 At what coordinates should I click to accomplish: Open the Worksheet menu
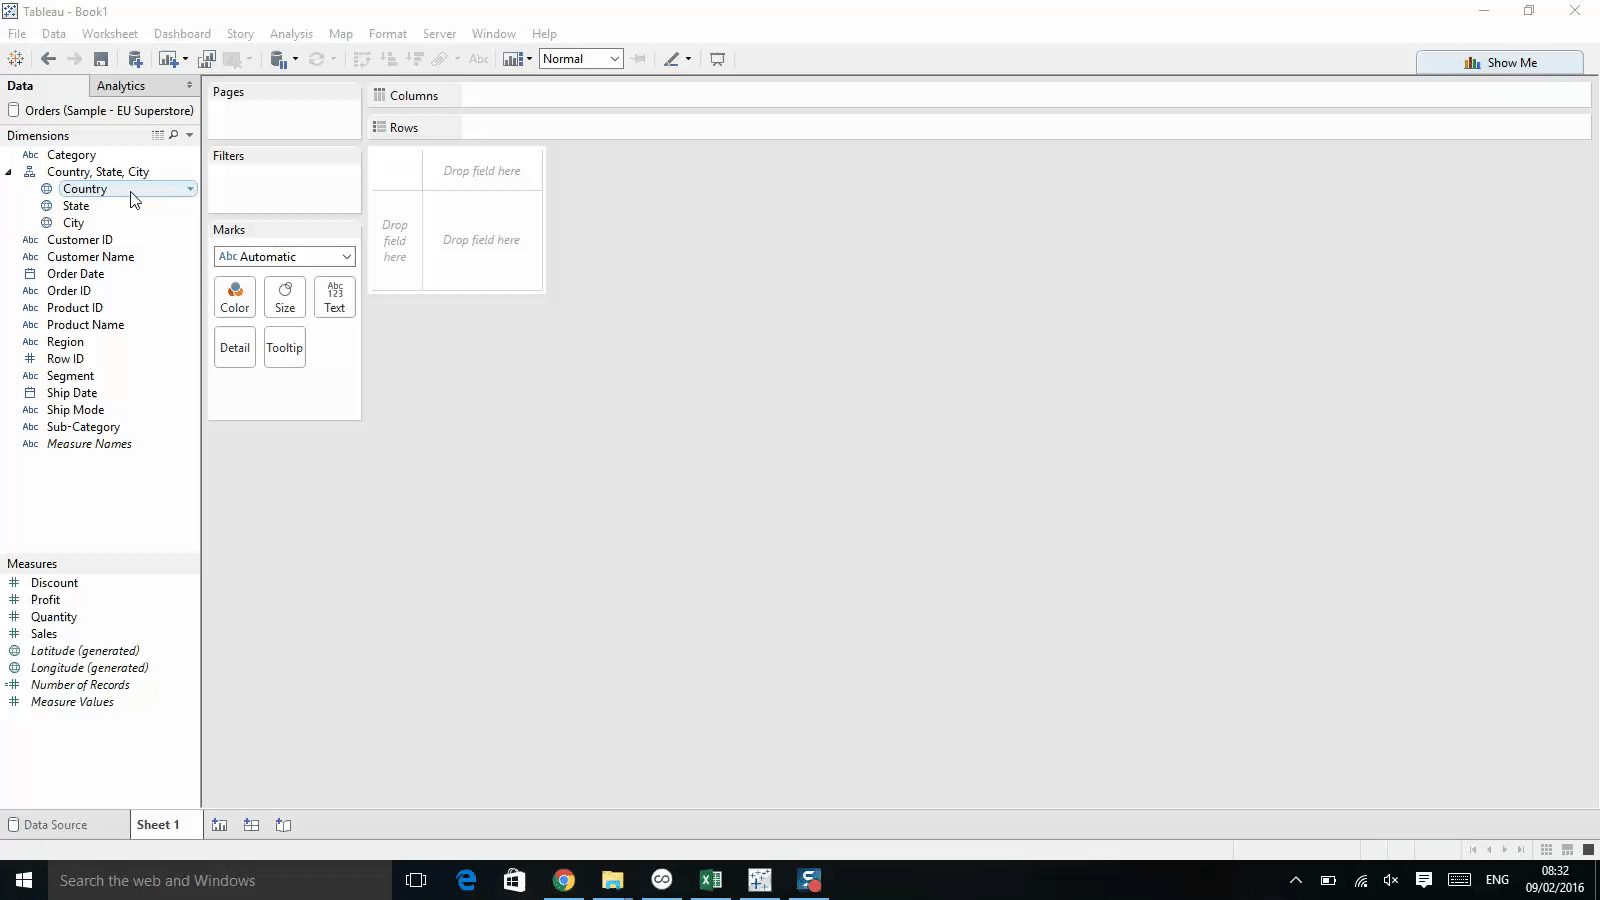pyautogui.click(x=110, y=34)
